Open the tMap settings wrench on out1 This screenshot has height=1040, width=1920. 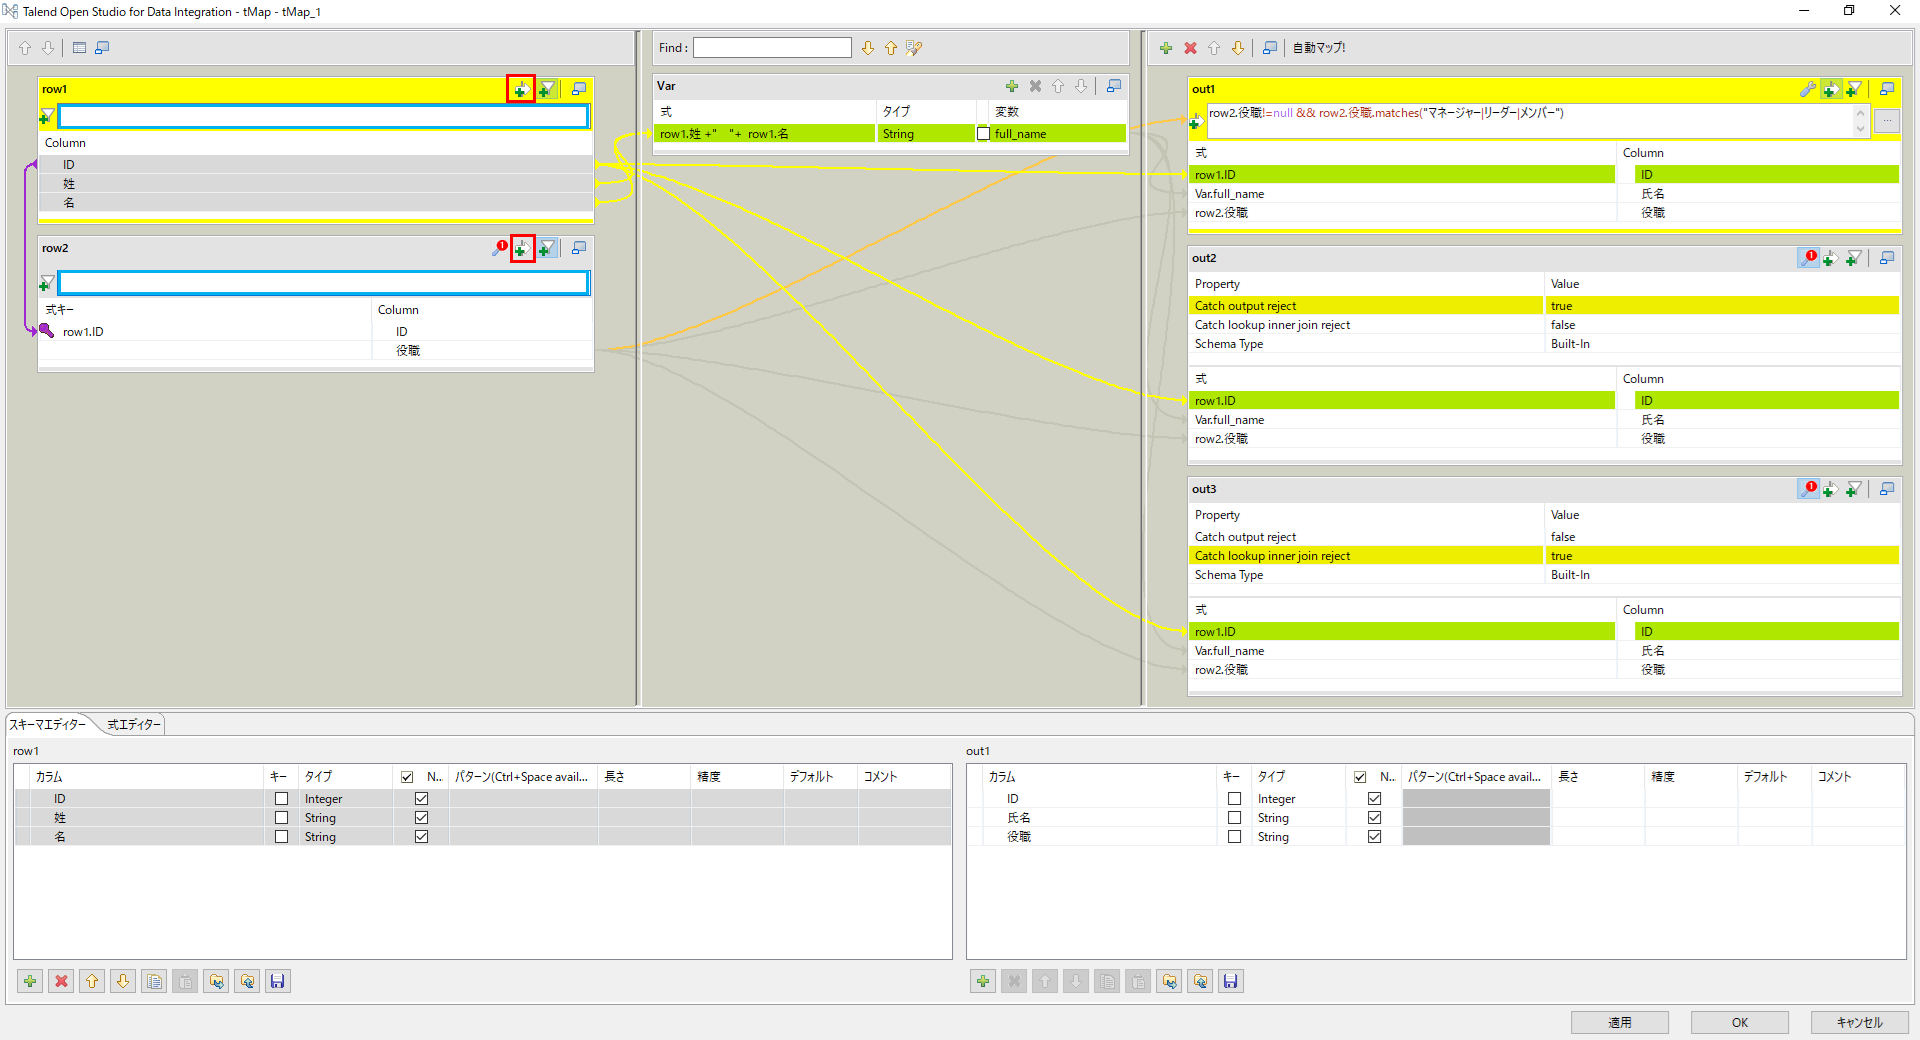pyautogui.click(x=1806, y=89)
